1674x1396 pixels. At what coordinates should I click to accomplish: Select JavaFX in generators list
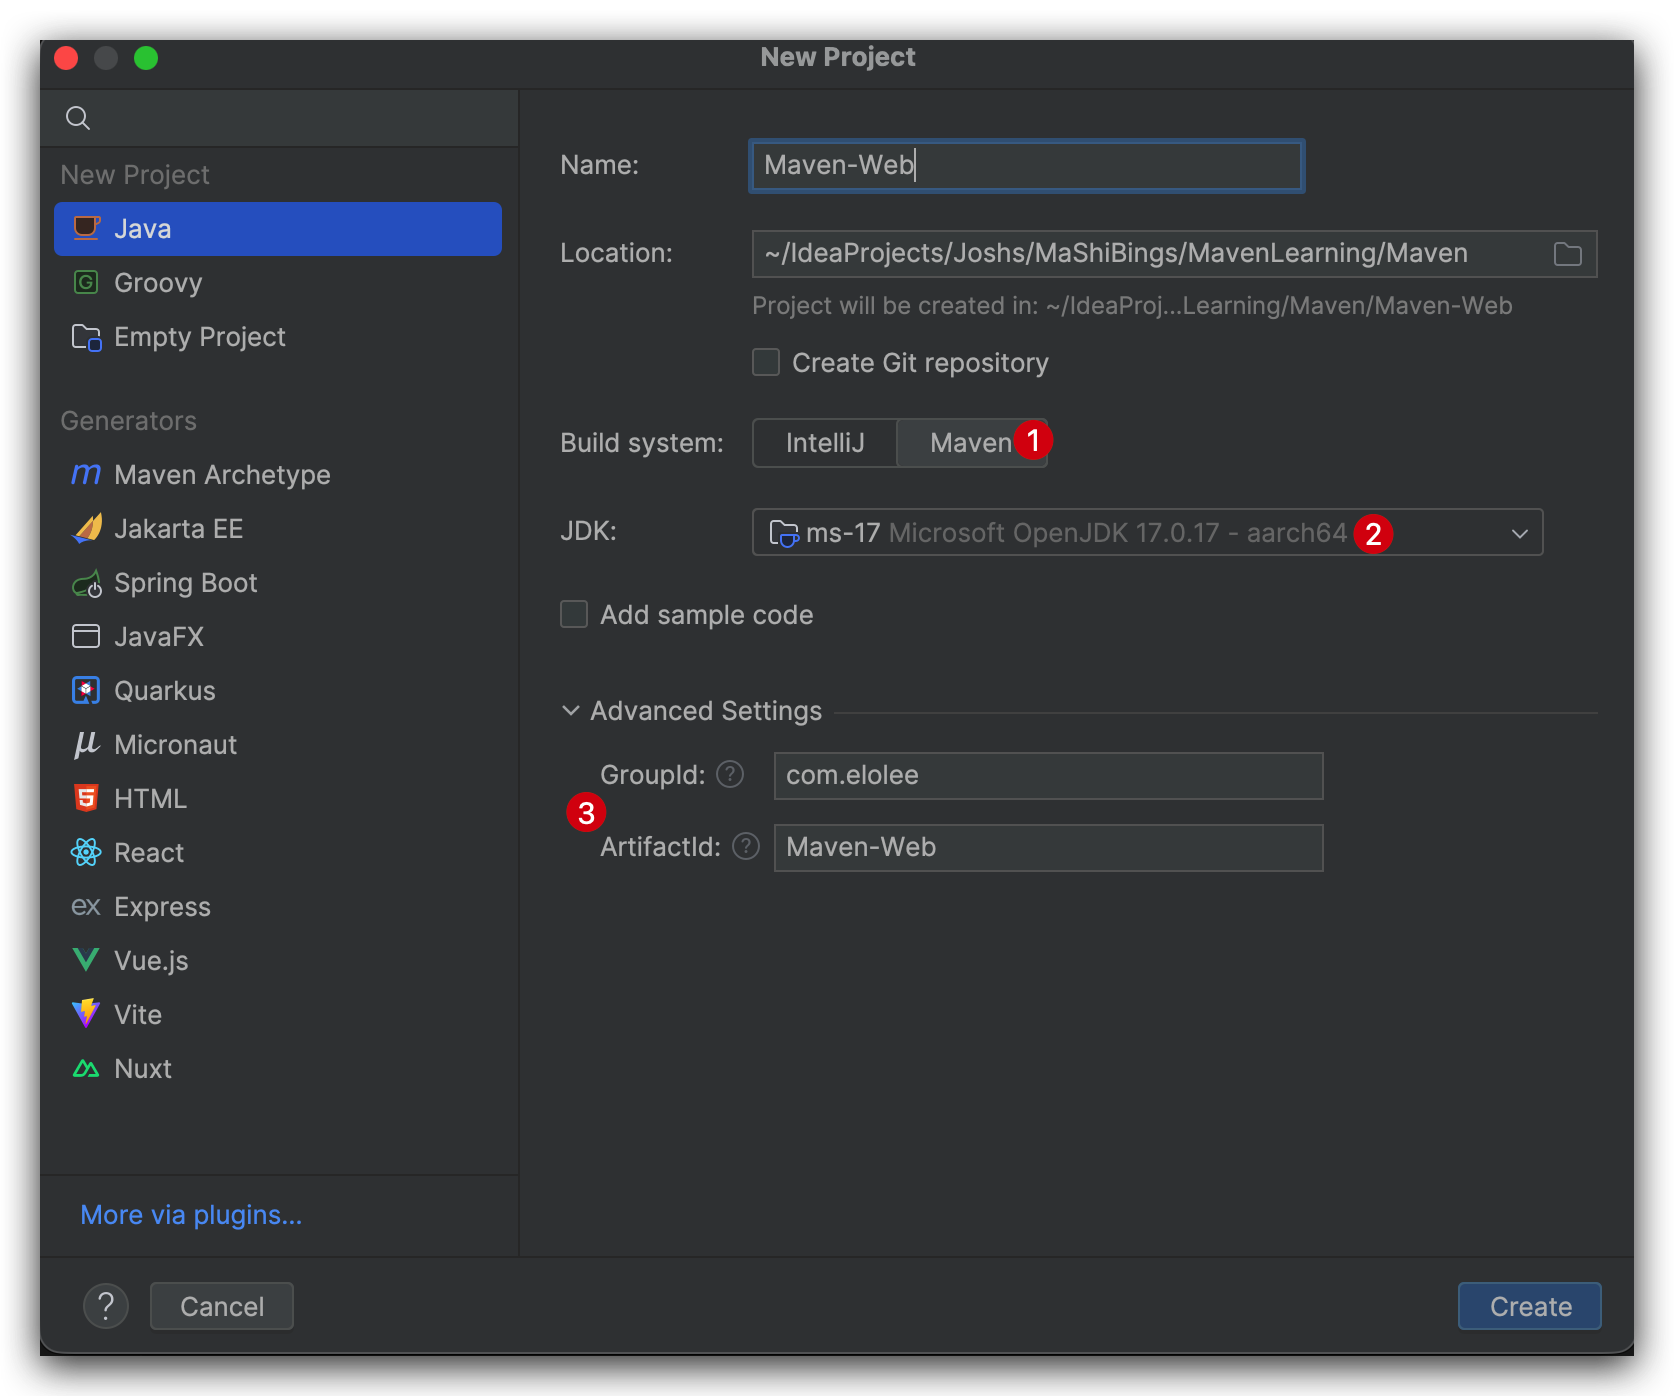click(x=278, y=637)
